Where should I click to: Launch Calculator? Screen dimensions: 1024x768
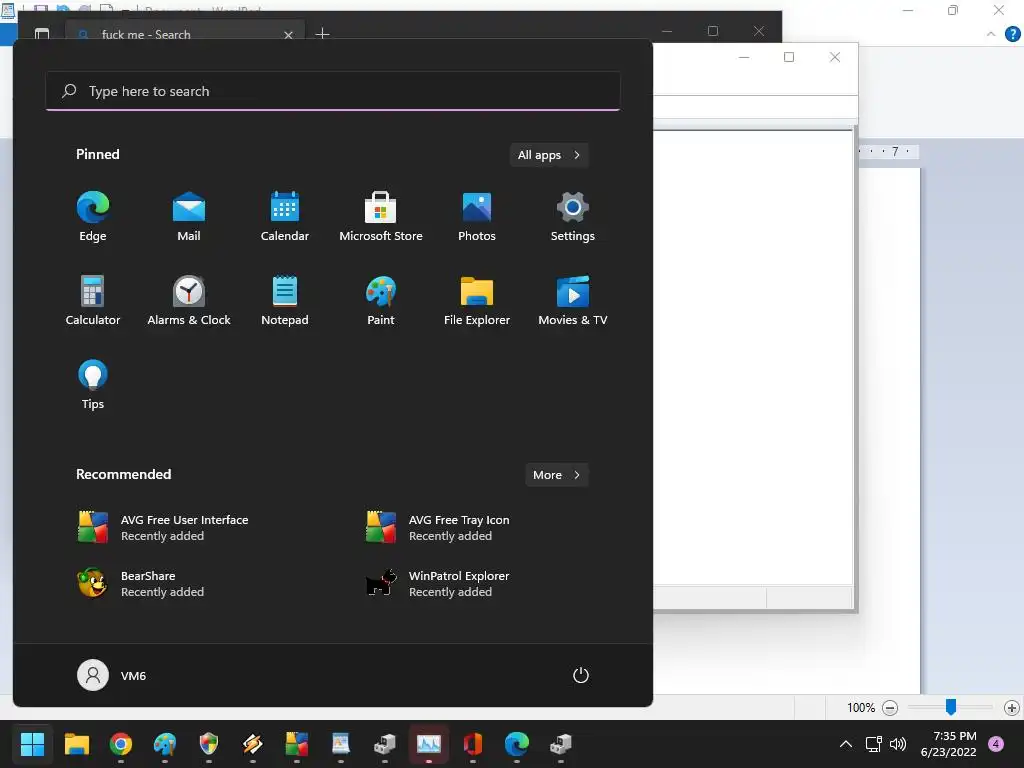[93, 301]
